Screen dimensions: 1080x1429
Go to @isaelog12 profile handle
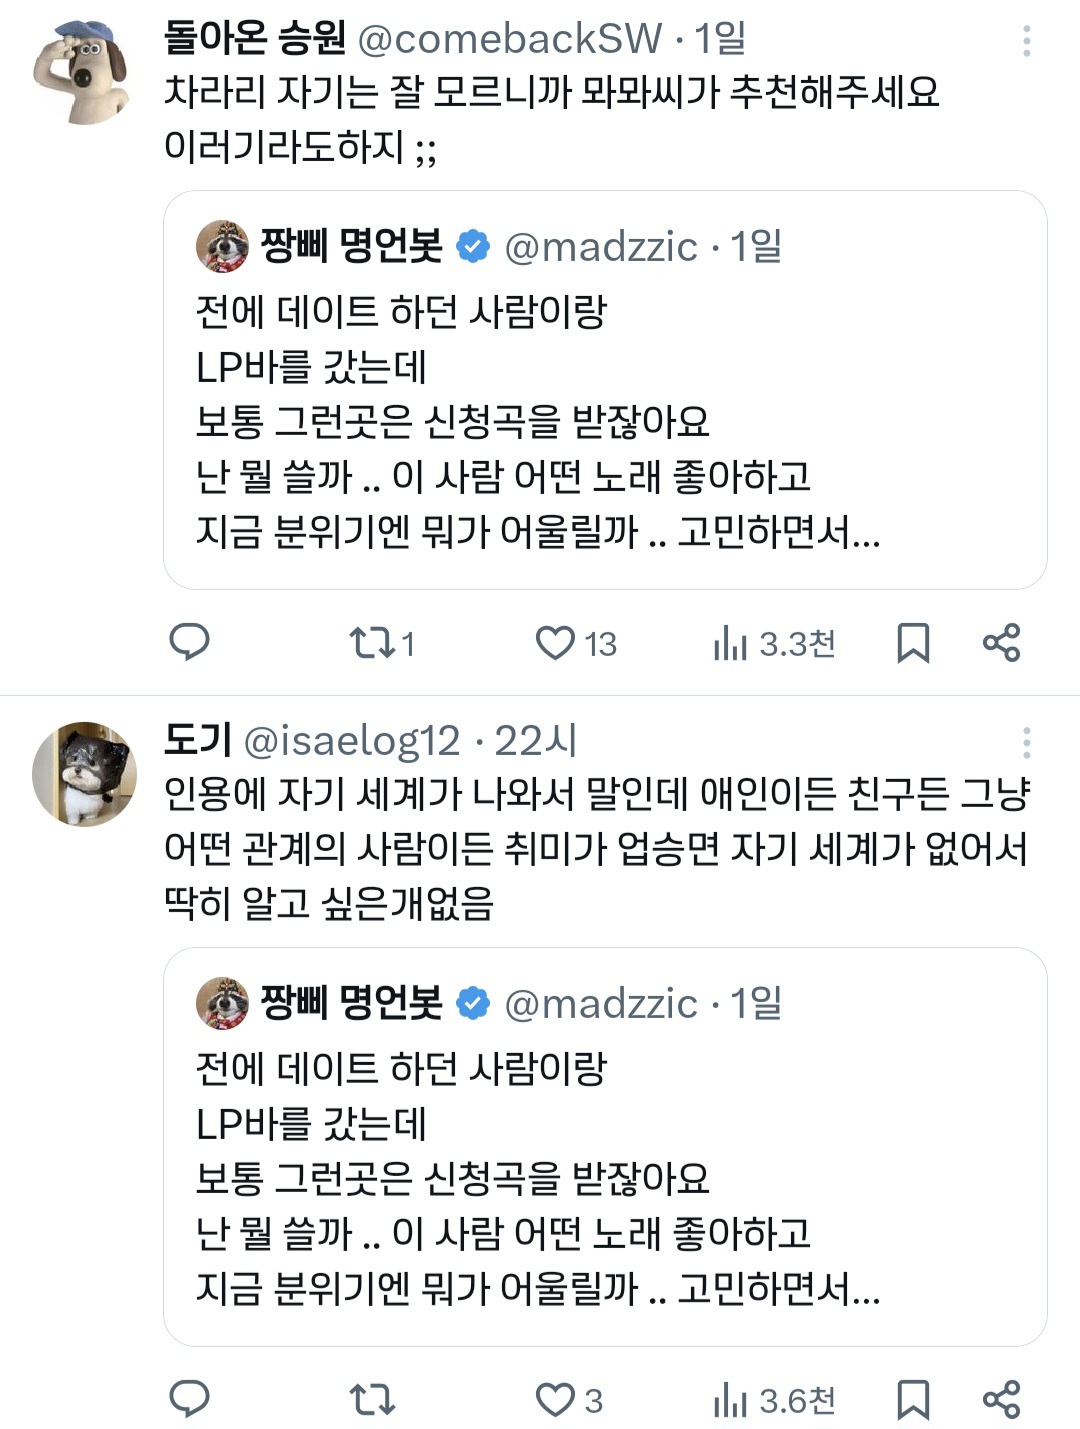(x=352, y=741)
